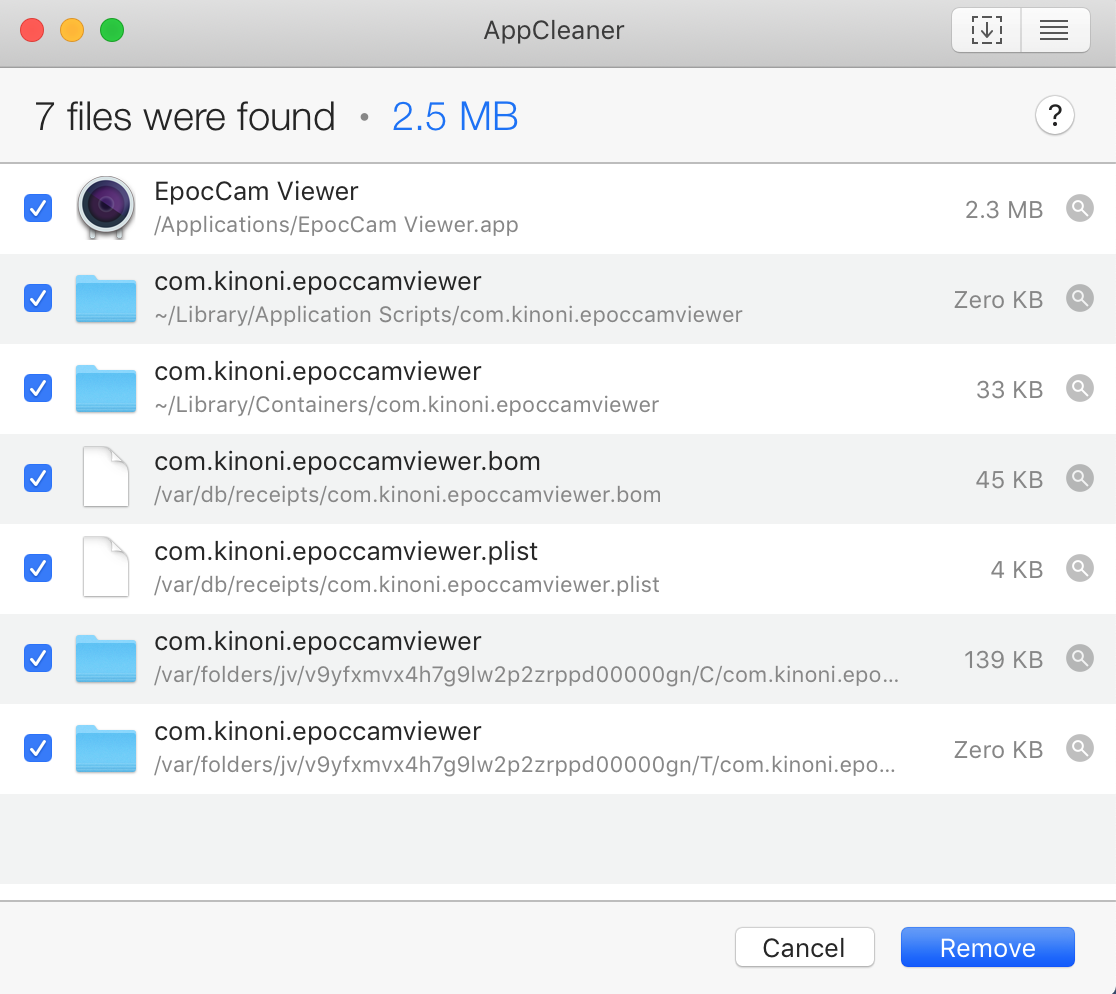
Task: Click folder icon of the /T/ temp entry
Action: click(x=106, y=749)
